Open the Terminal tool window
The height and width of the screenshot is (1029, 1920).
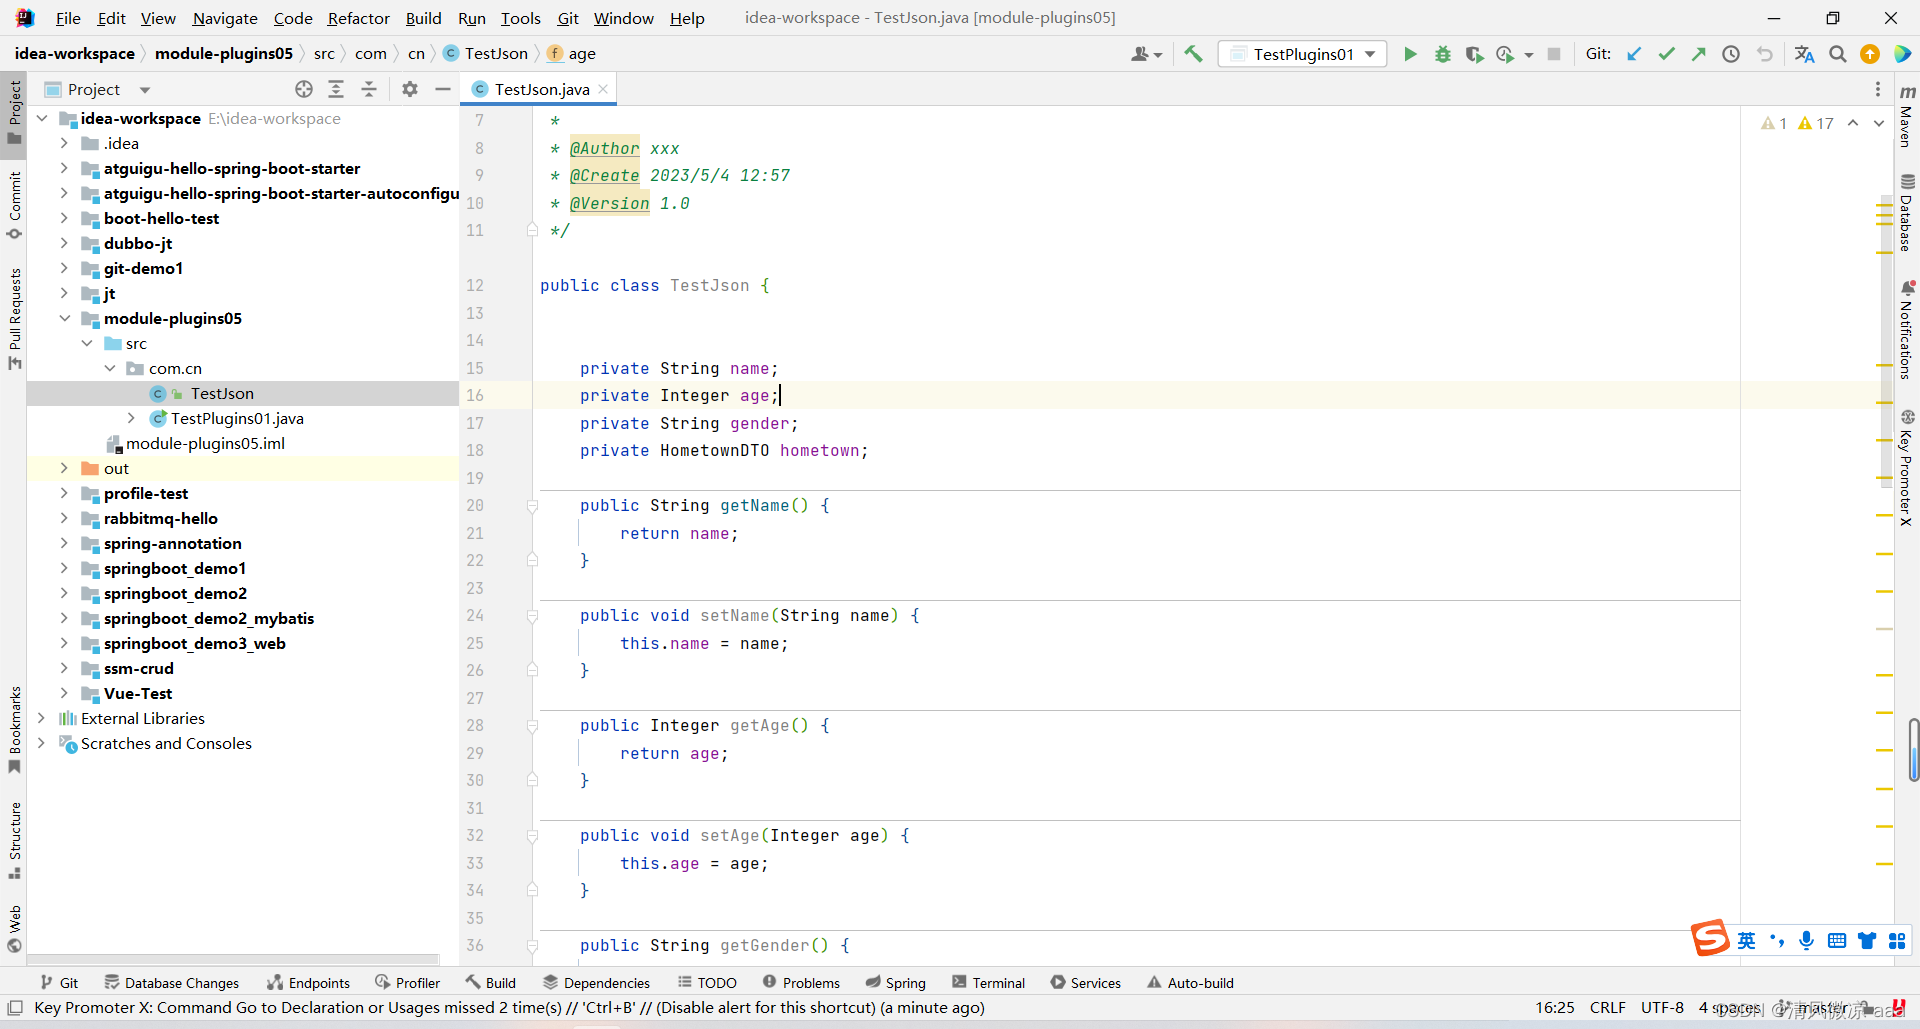coord(988,983)
